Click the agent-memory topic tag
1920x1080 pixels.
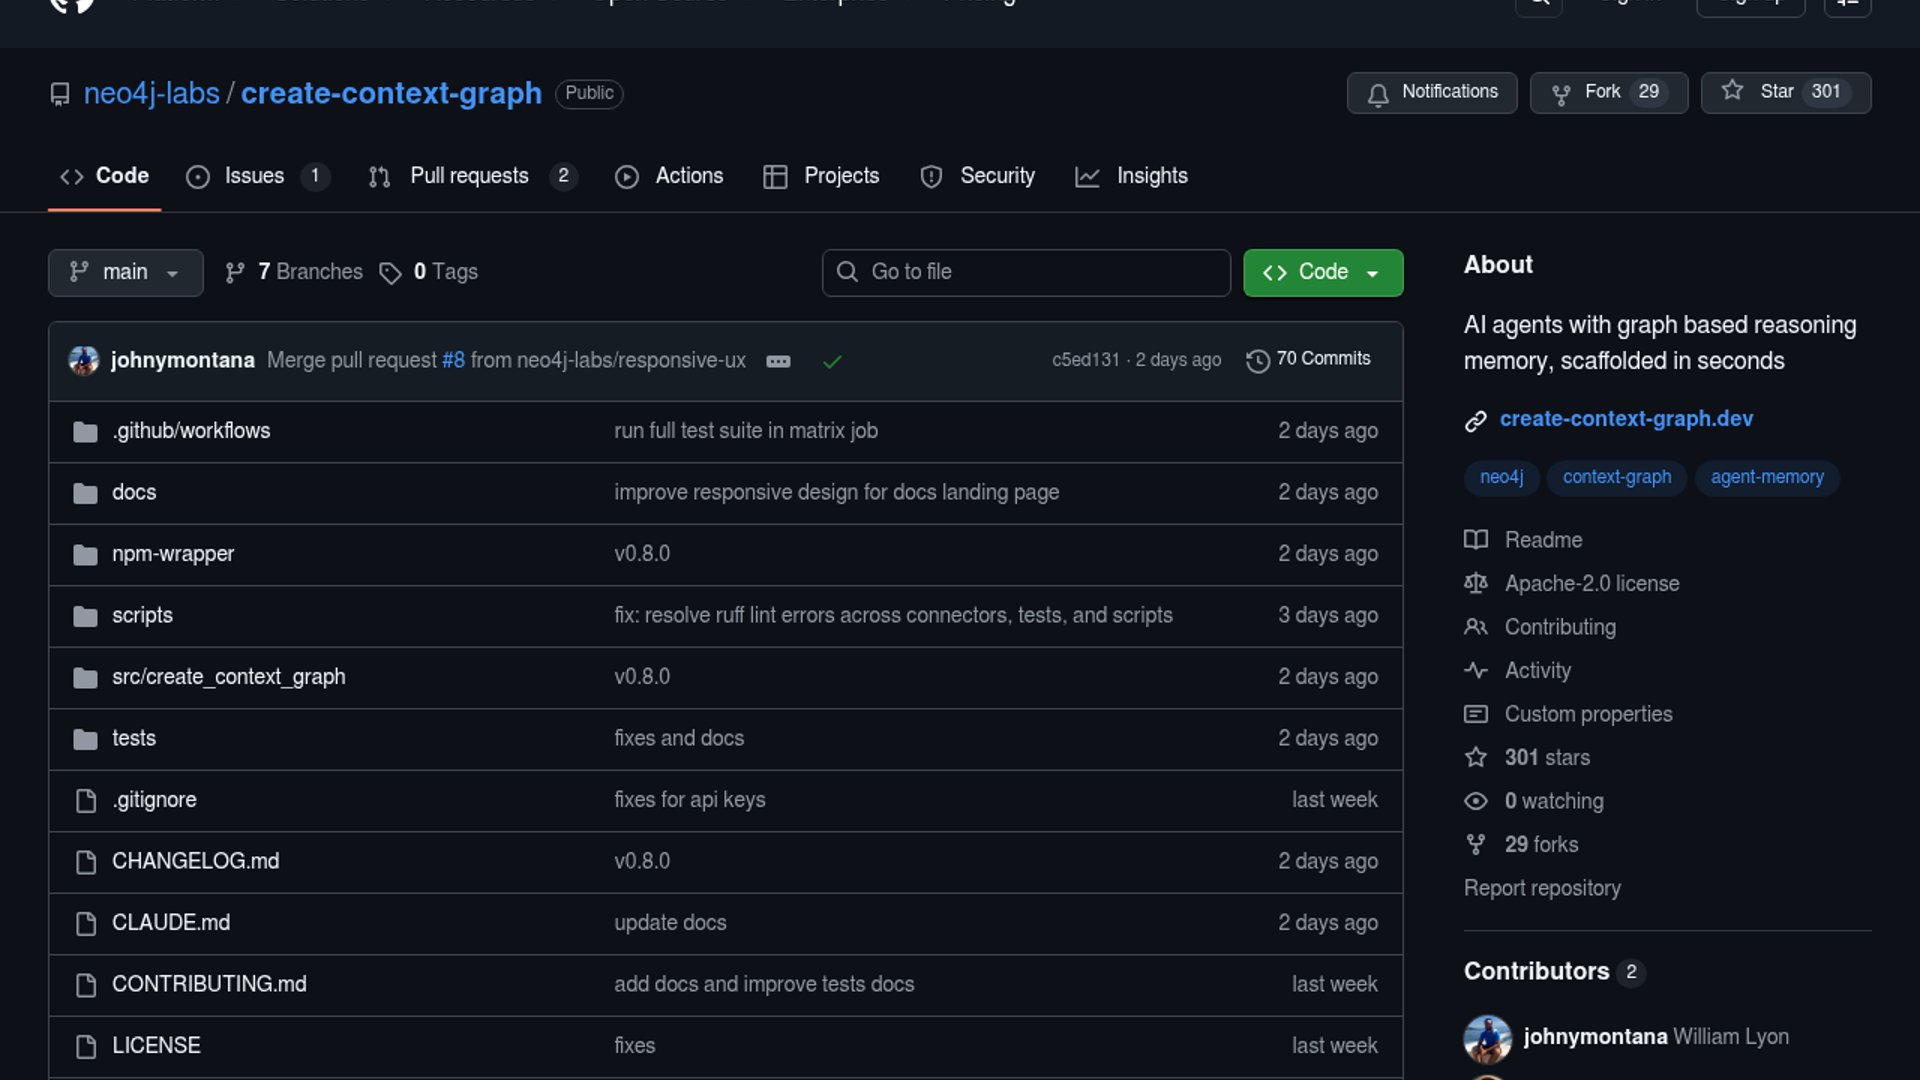(x=1766, y=477)
